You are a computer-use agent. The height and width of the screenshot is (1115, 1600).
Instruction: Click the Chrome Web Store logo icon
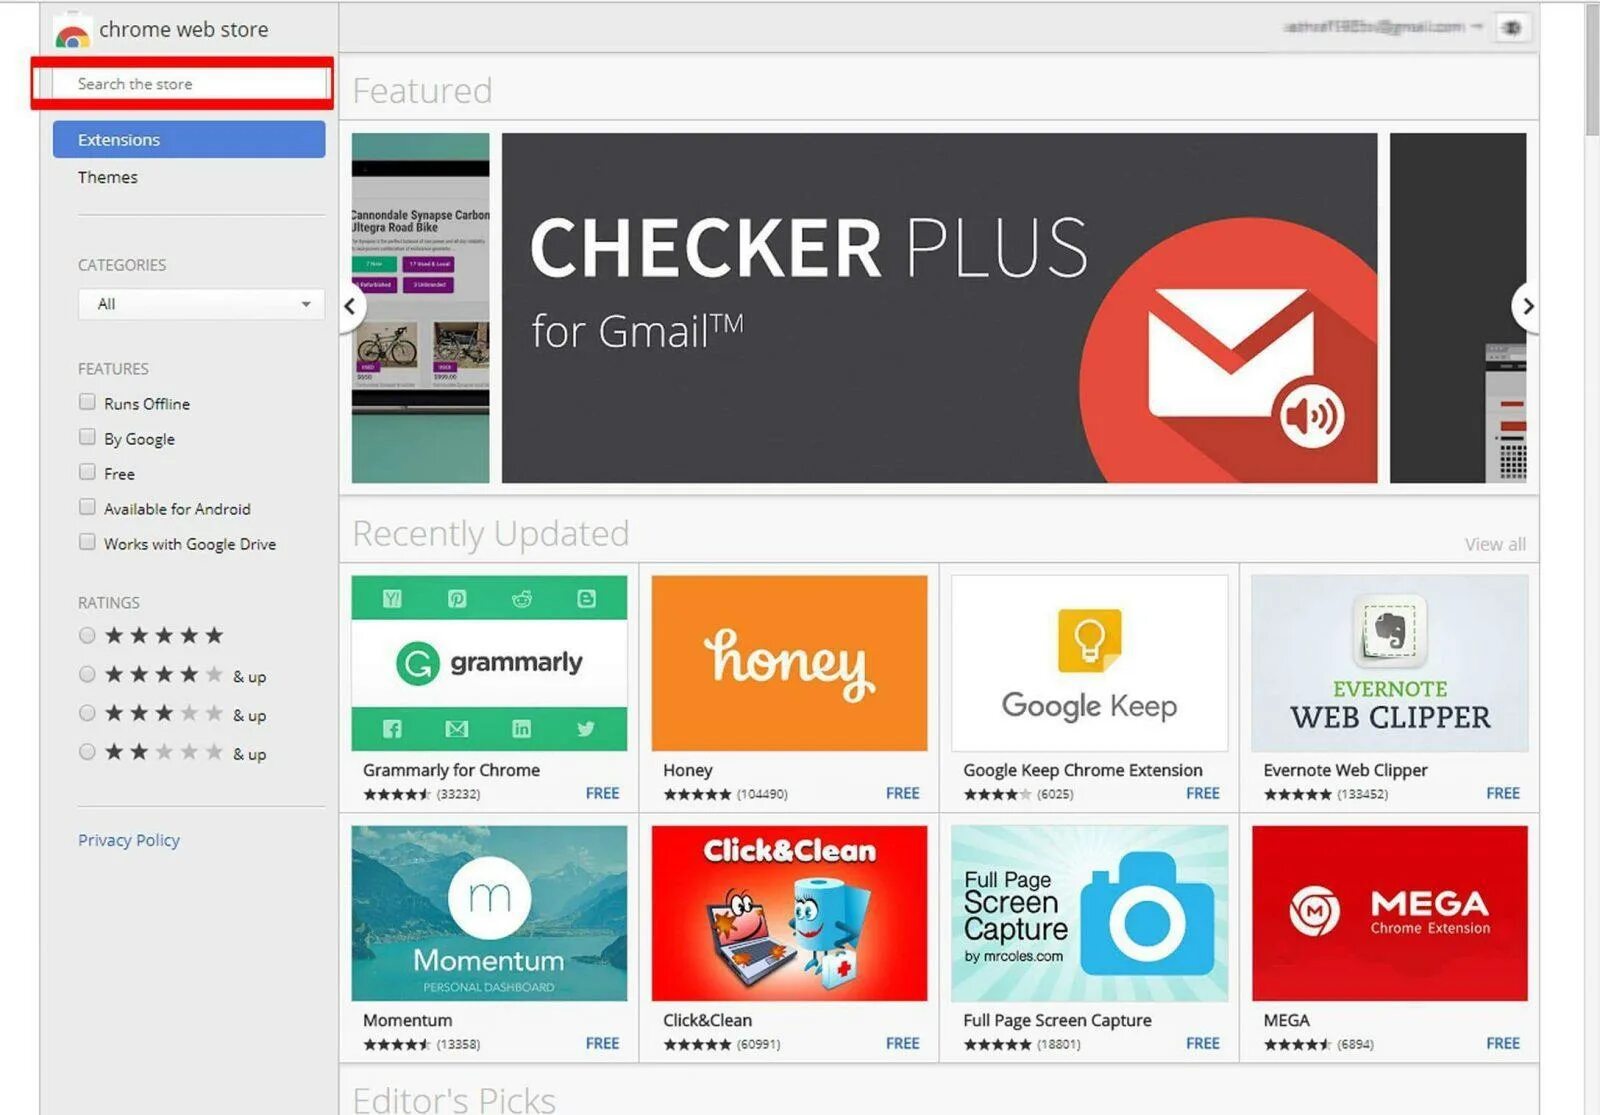72,32
